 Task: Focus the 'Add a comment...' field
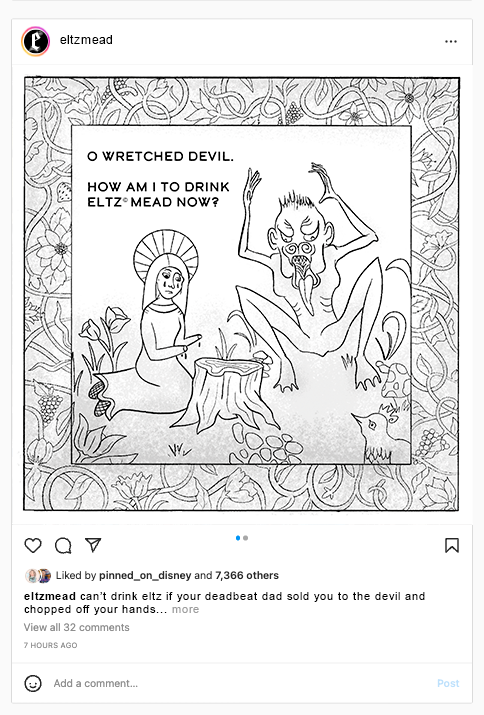237,683
